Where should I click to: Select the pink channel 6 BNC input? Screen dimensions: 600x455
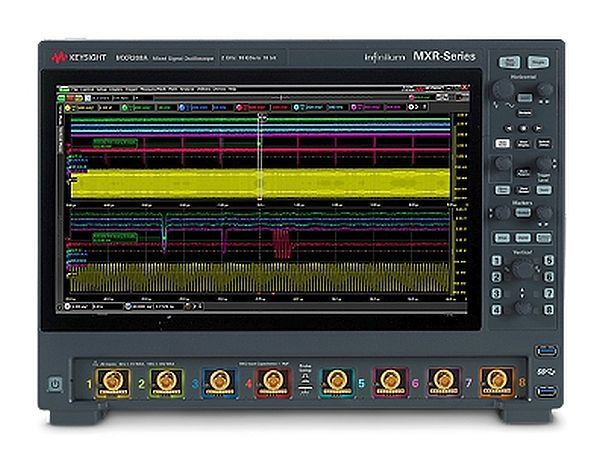[390, 383]
